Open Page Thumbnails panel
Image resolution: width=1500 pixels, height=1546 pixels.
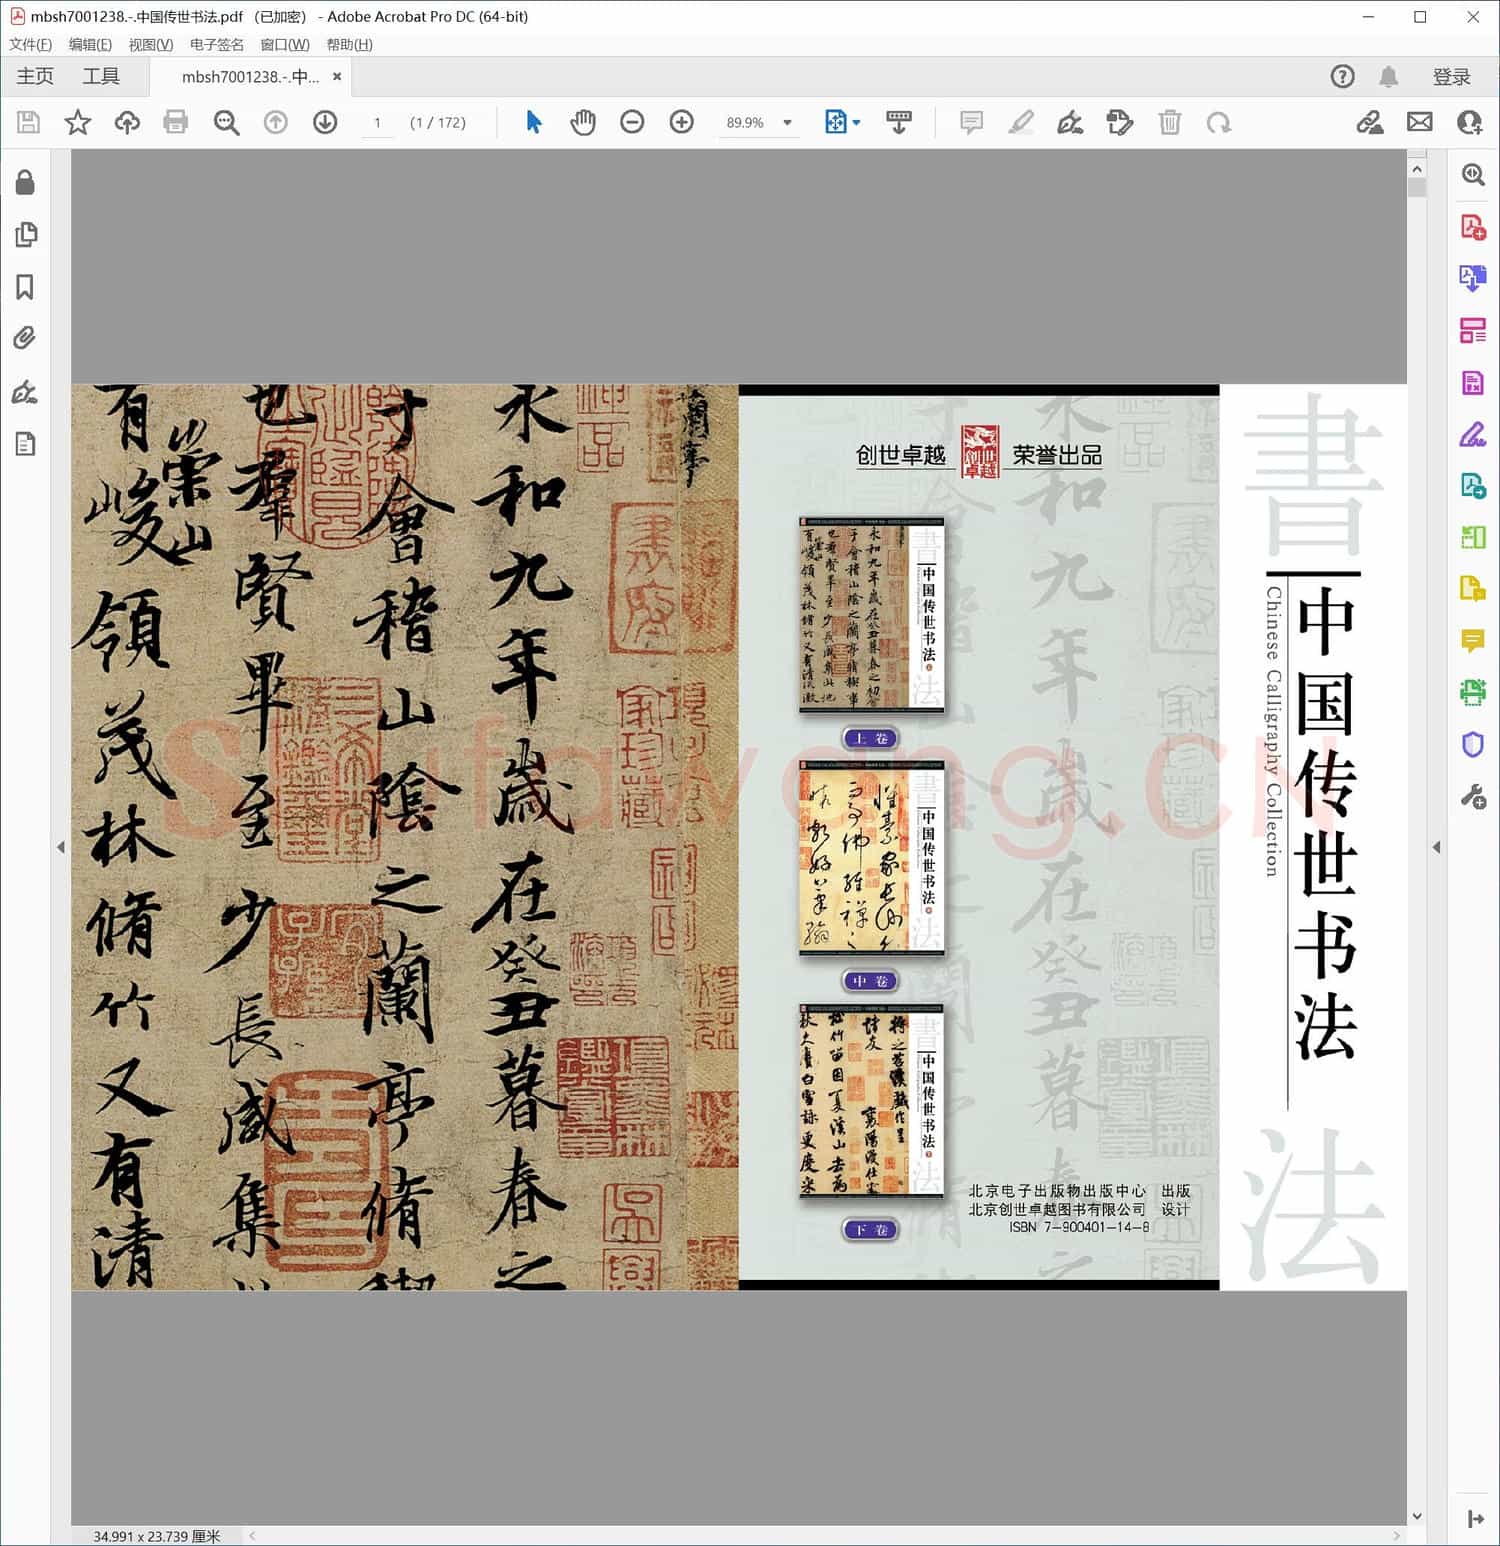point(25,235)
